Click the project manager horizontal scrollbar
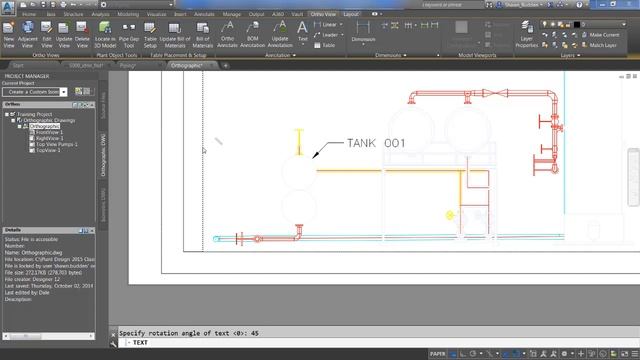 point(48,336)
